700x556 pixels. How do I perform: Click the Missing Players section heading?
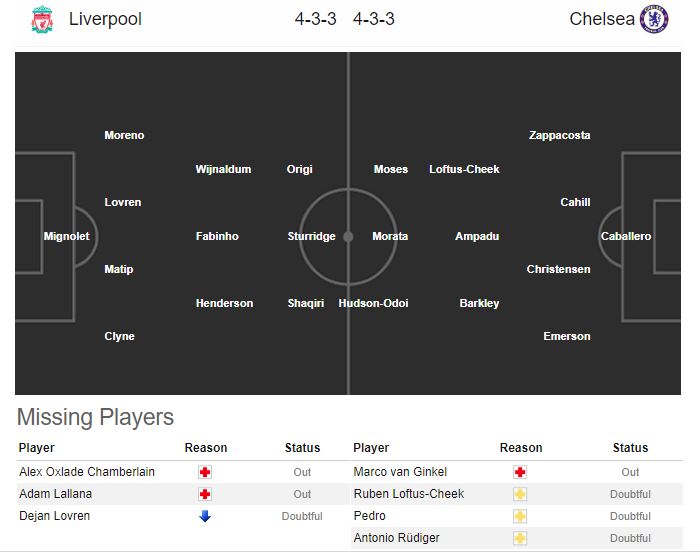click(95, 417)
